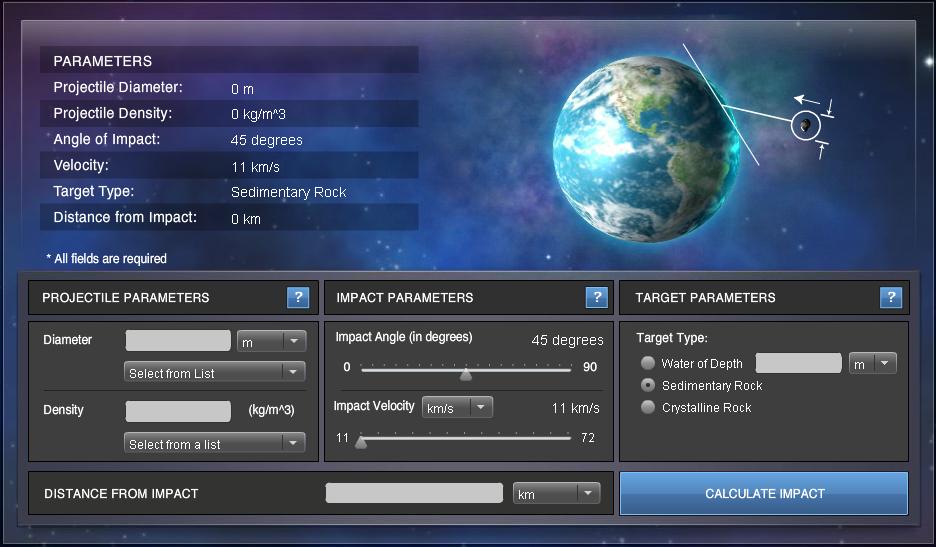Viewport: 936px width, 547px height.
Task: Open the diameter unit dropdown
Action: click(272, 341)
